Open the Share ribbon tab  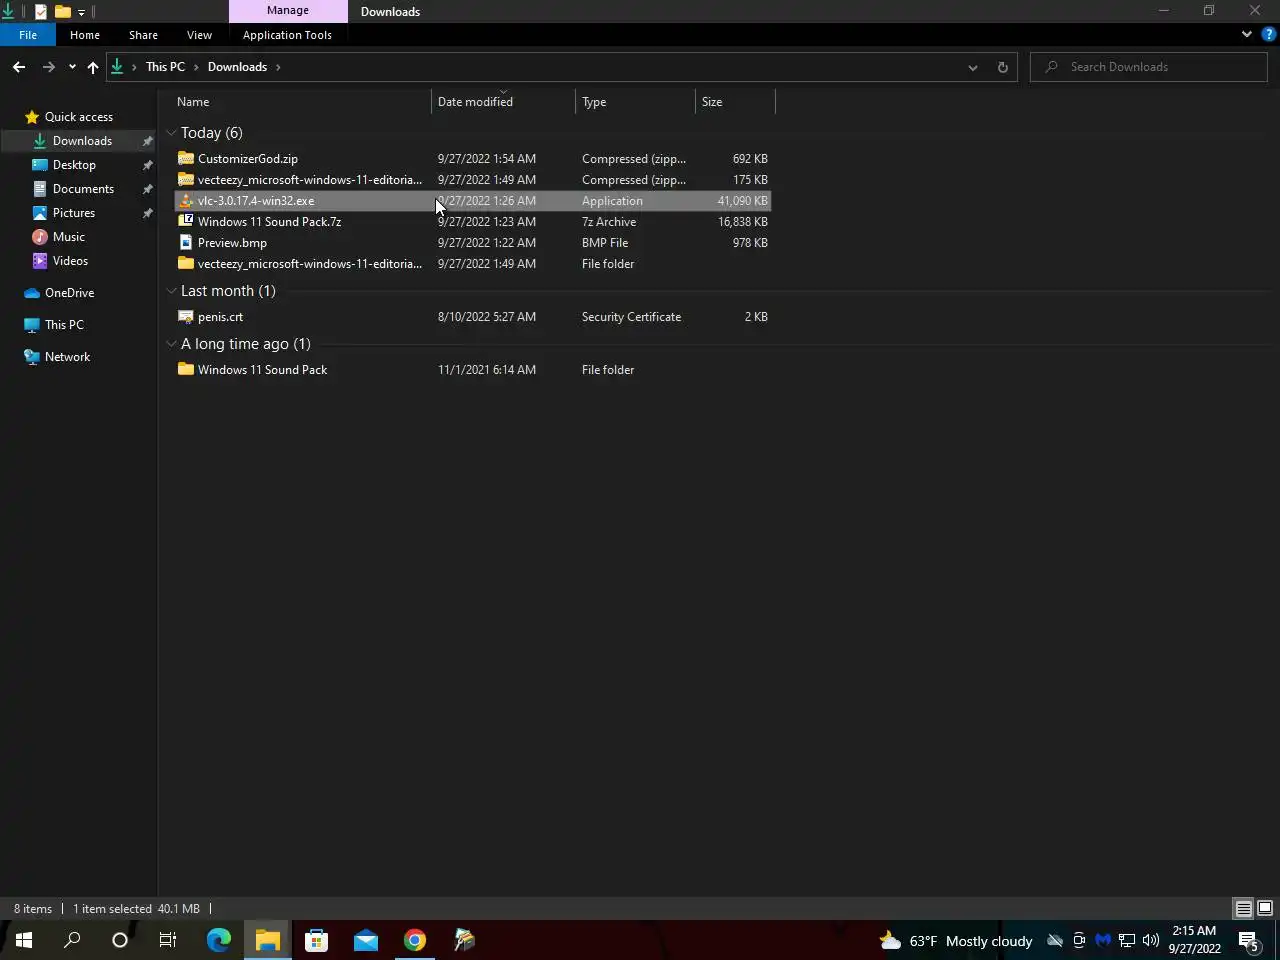[143, 34]
